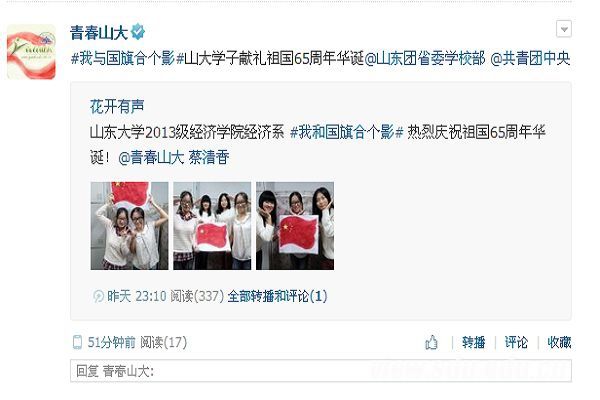
Task: Open the 青春山大 account name link
Action: [99, 32]
